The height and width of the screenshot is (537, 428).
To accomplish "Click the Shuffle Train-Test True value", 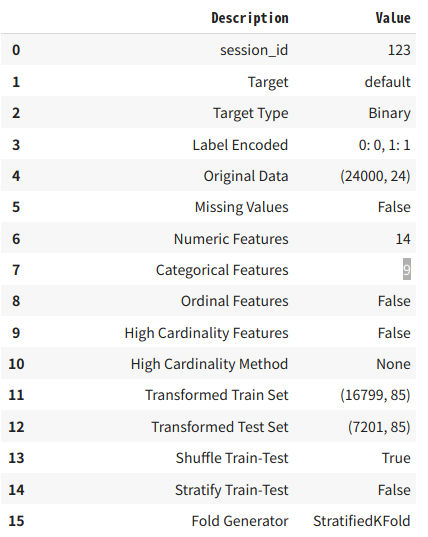I will point(396,458).
